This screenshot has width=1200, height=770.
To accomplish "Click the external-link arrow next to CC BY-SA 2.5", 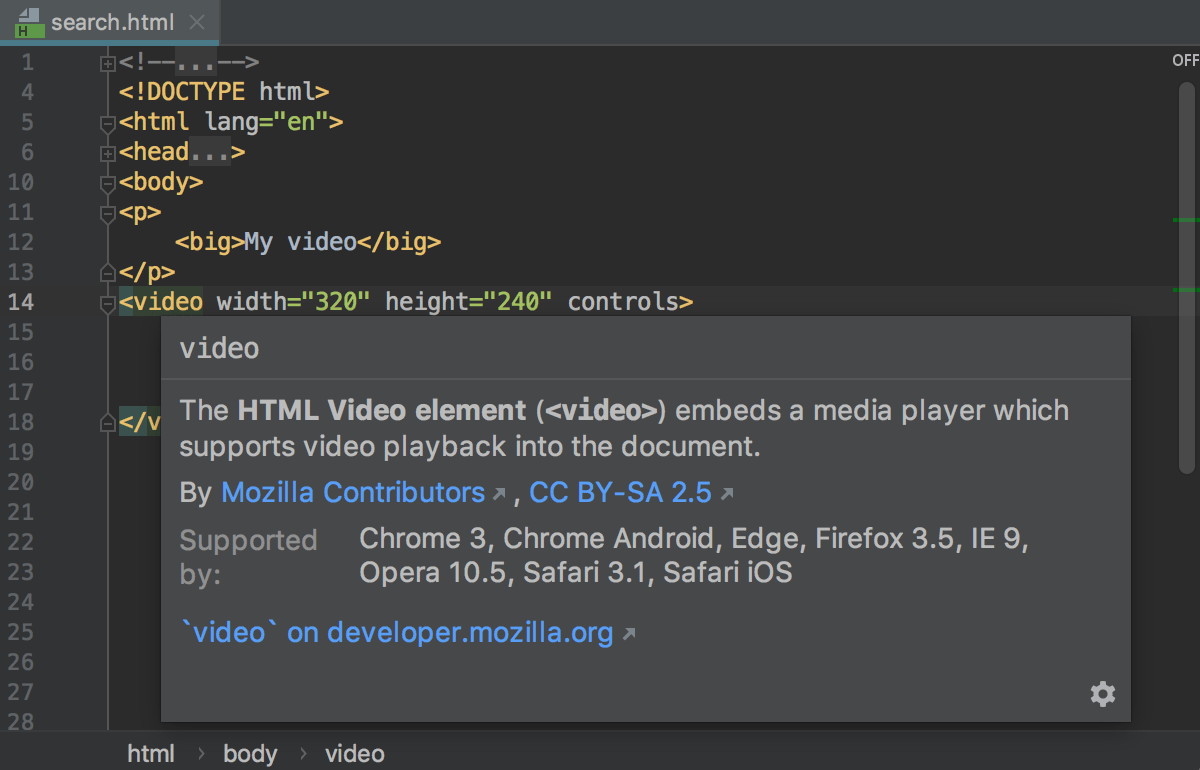I will pyautogui.click(x=727, y=492).
